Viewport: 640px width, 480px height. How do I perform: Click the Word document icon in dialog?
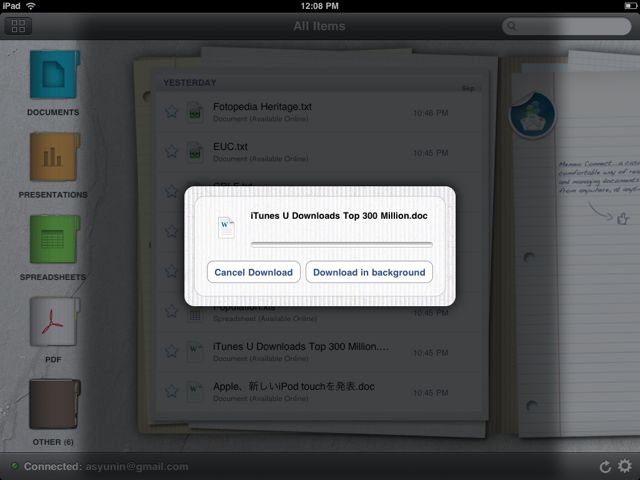[x=226, y=227]
